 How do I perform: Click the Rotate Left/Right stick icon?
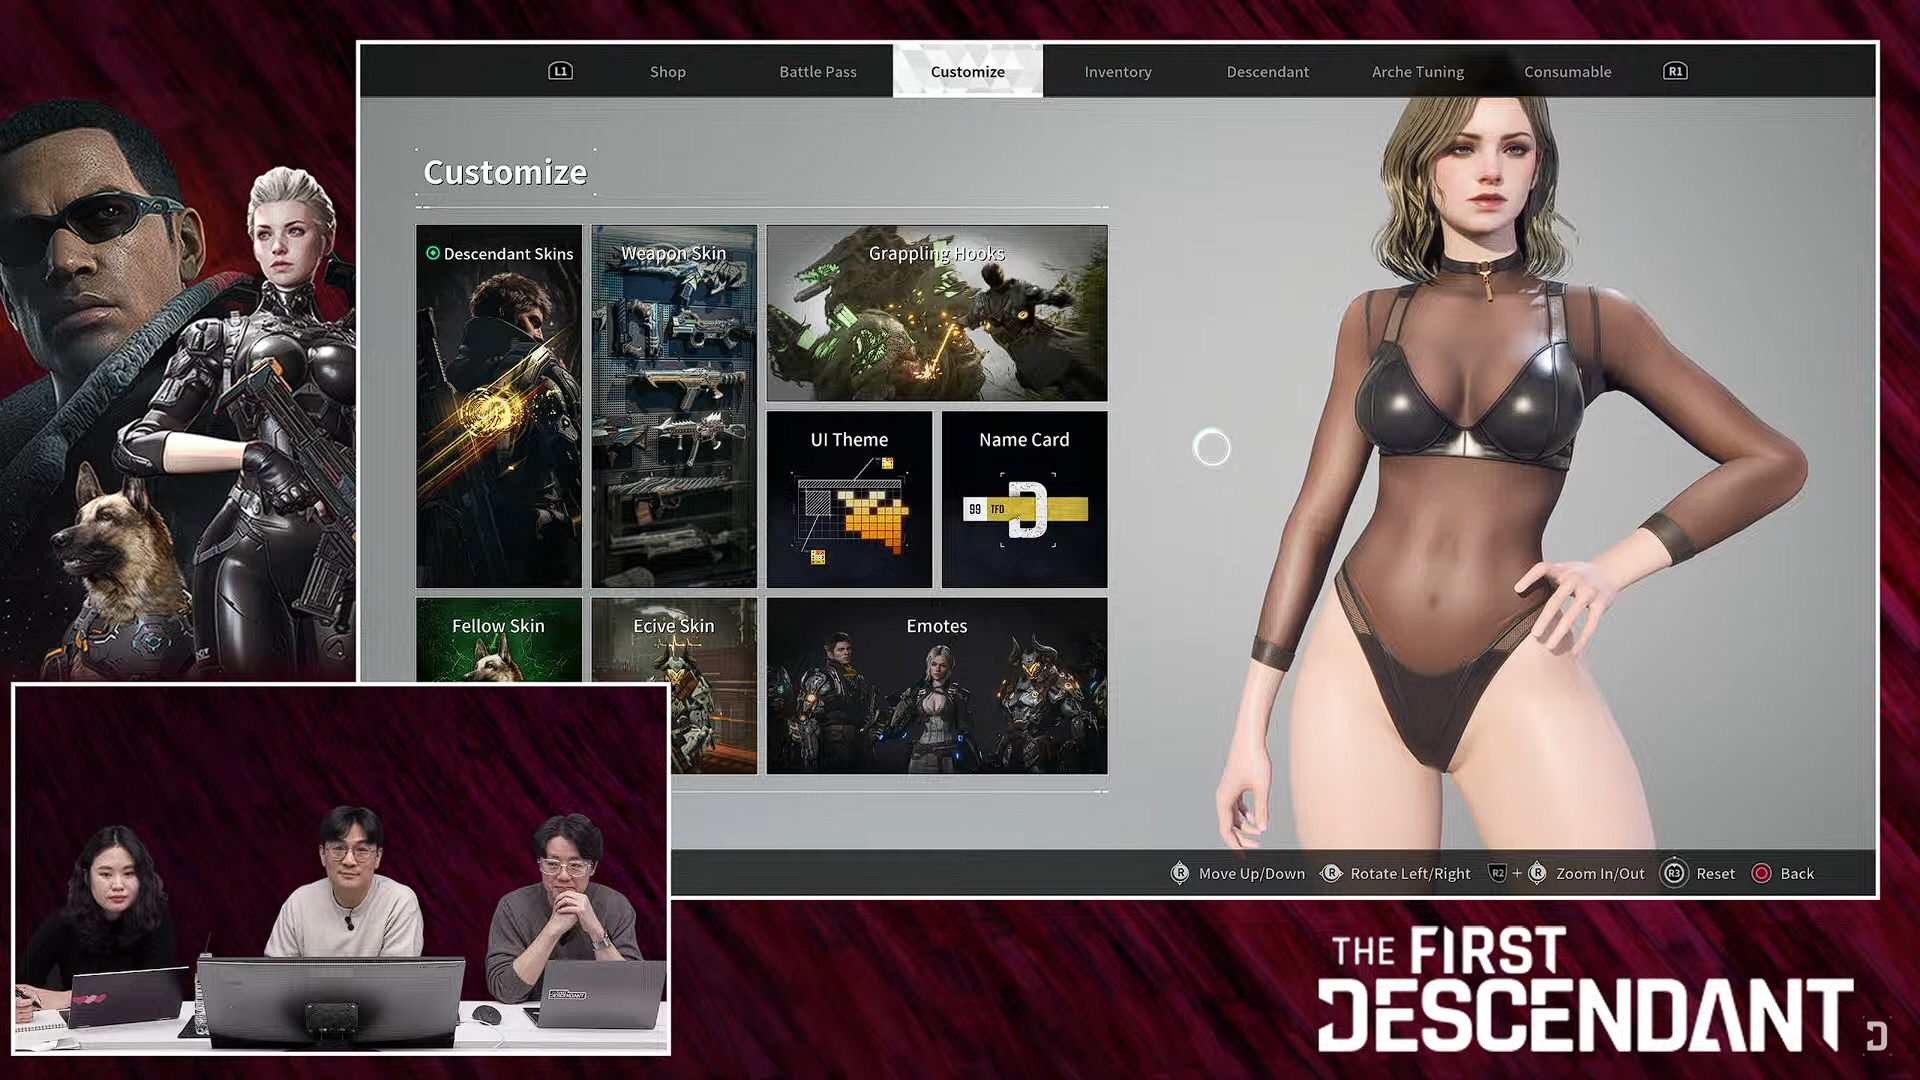coord(1331,873)
